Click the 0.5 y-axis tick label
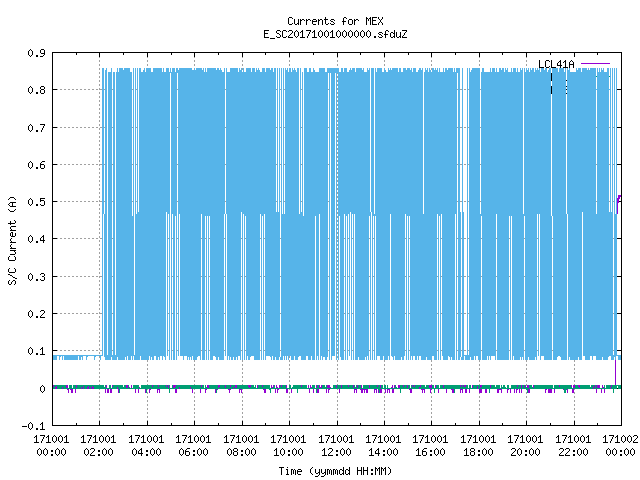This screenshot has height=480, width=640. 36,202
